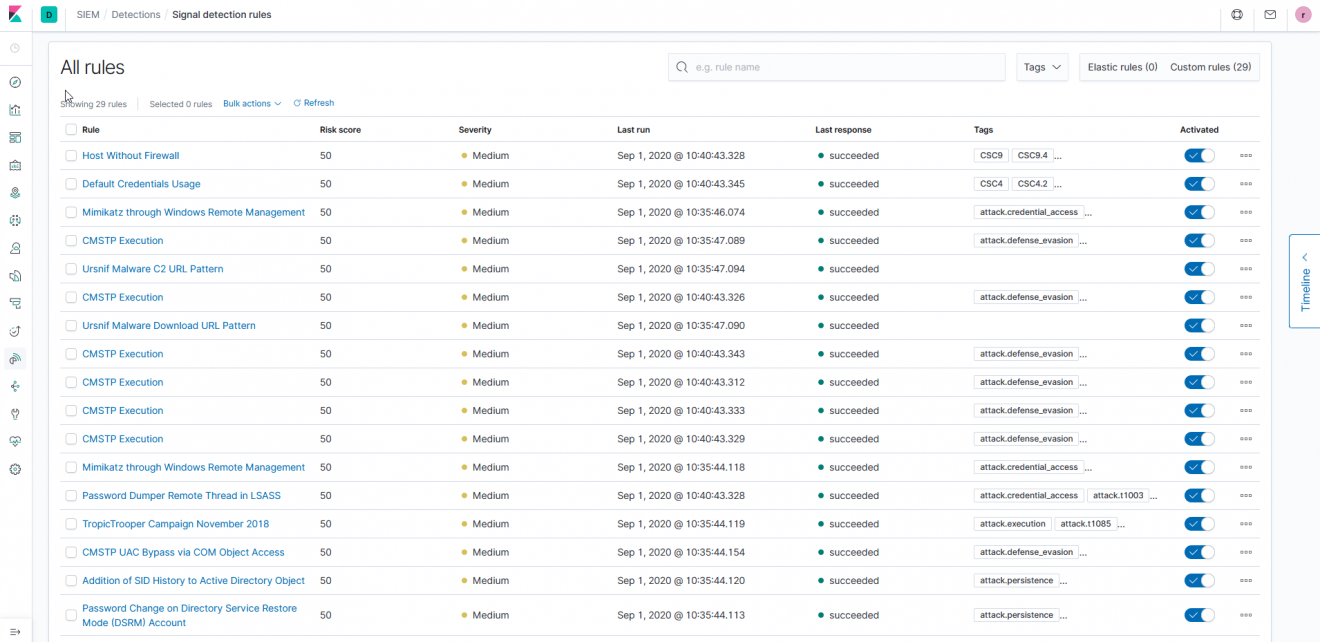Viewport: 1320px width, 642px height.
Task: Tick the checkbox for Host Without Firewall
Action: (71, 156)
